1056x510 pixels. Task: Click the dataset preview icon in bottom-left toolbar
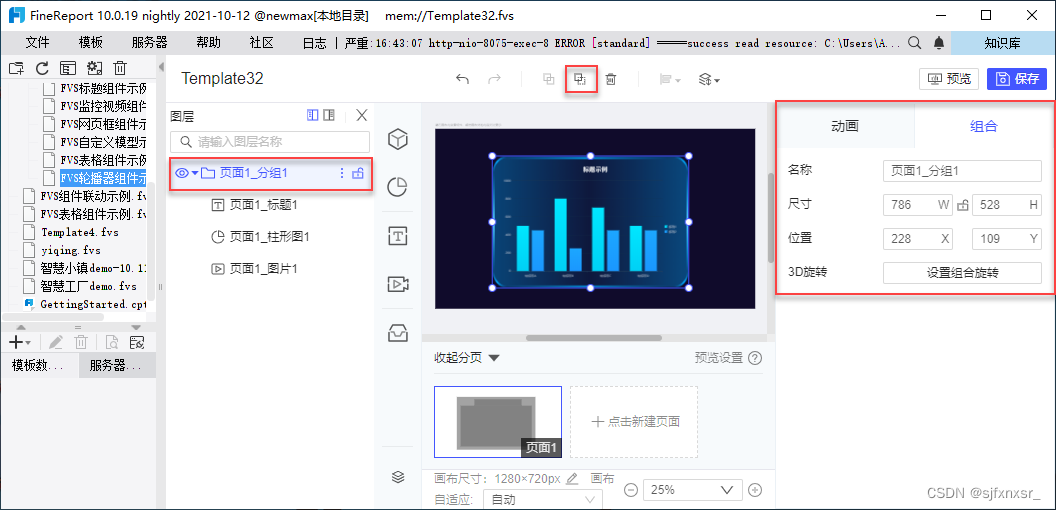pos(112,342)
